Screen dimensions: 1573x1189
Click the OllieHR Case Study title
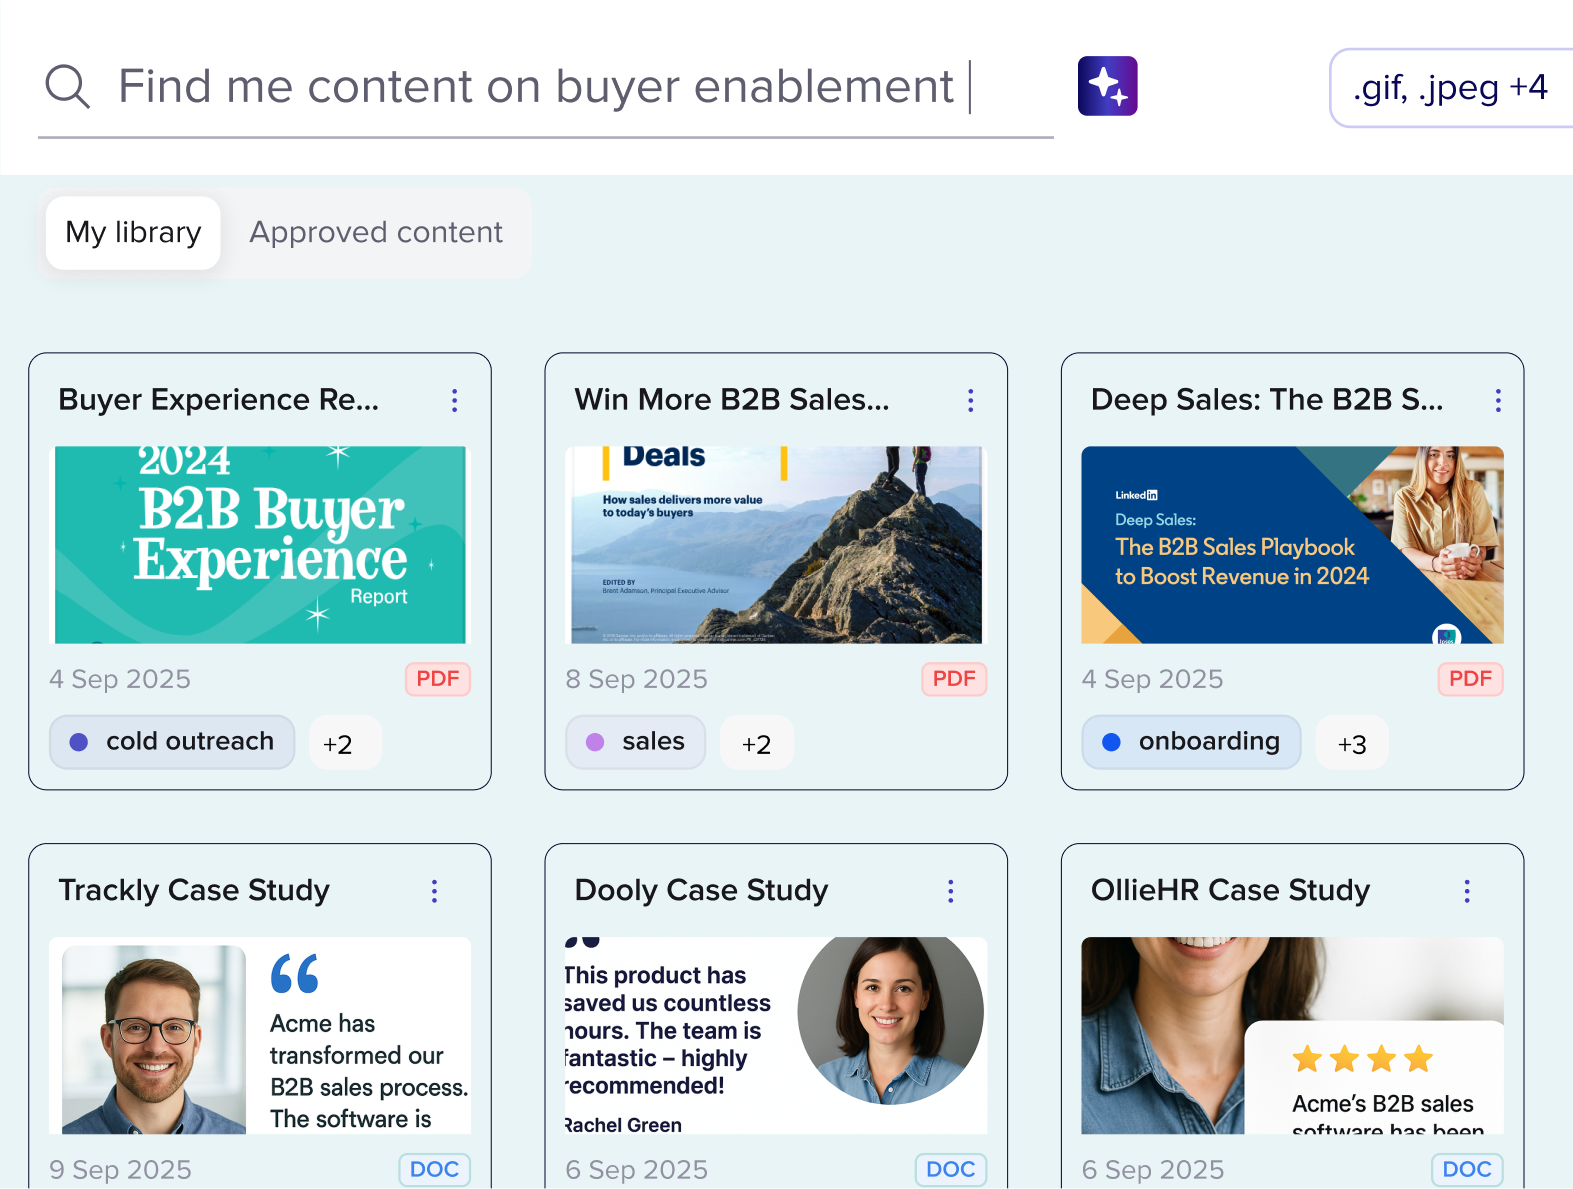click(x=1230, y=890)
